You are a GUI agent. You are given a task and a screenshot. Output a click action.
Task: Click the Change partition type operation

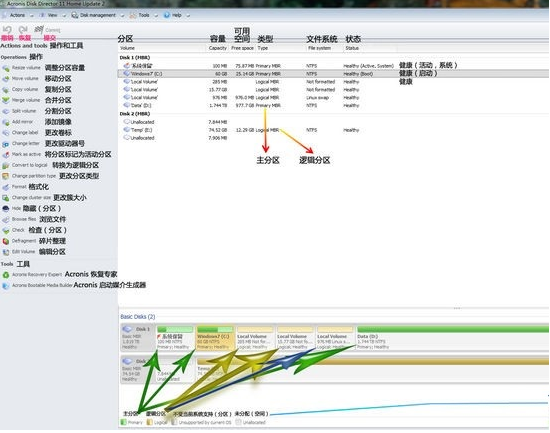point(29,176)
